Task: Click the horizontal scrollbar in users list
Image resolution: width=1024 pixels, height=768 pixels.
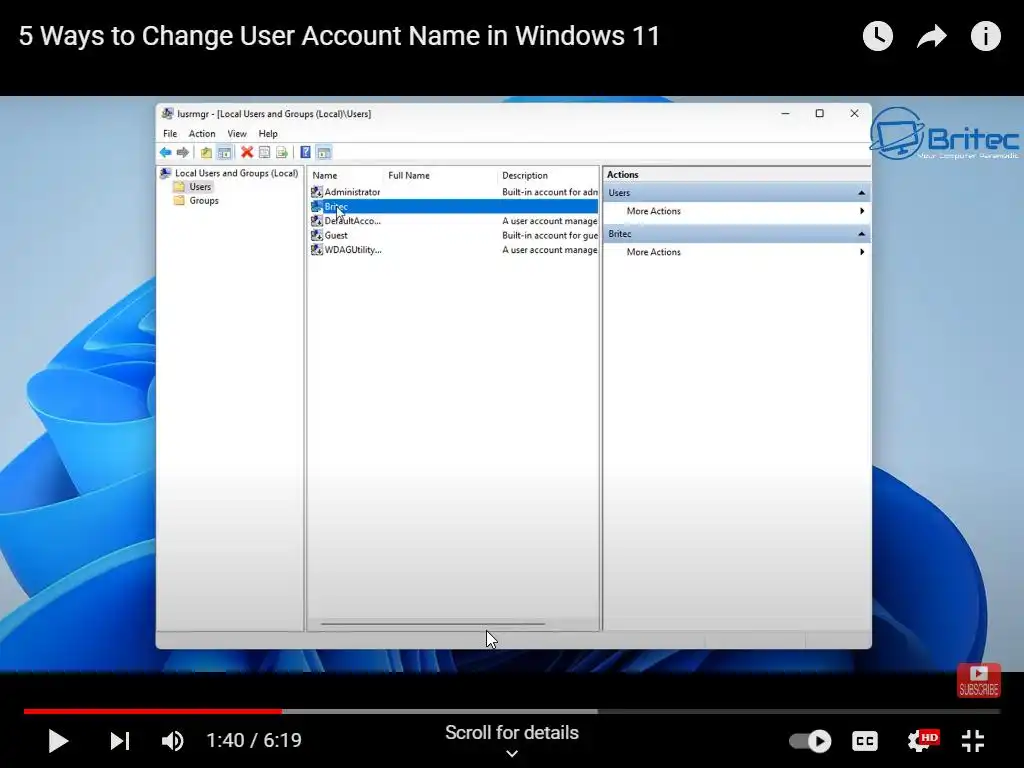Action: (433, 624)
